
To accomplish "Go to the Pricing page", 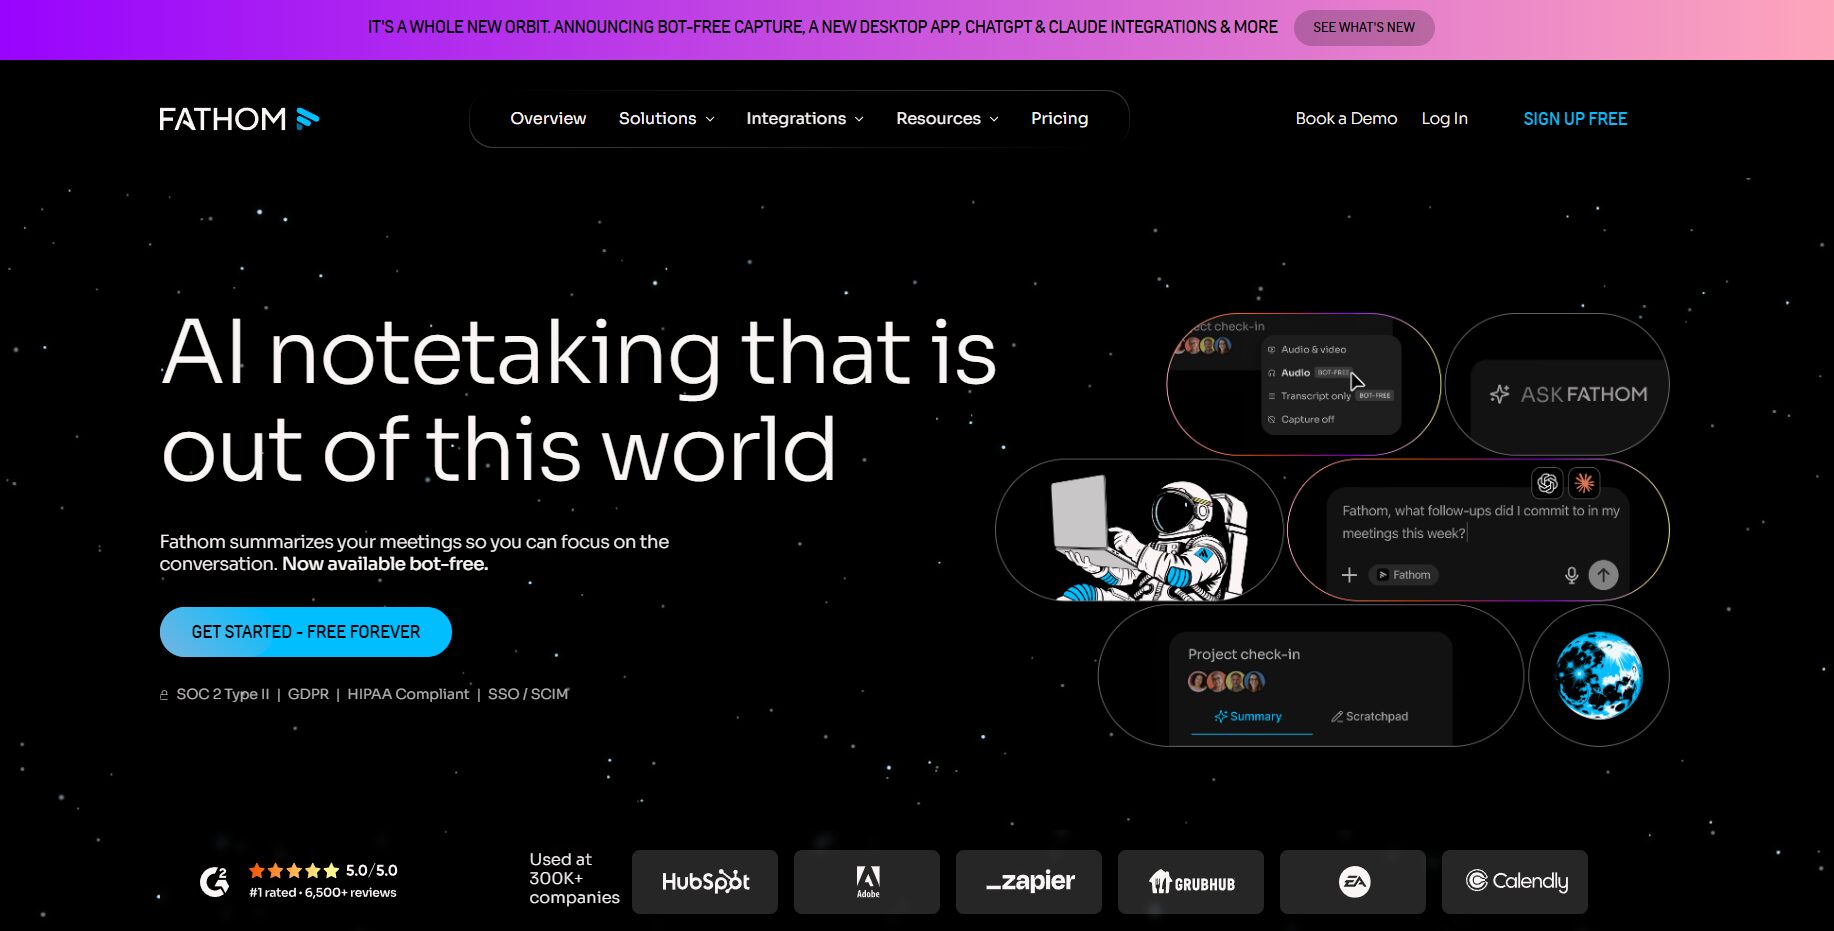I will (1059, 118).
